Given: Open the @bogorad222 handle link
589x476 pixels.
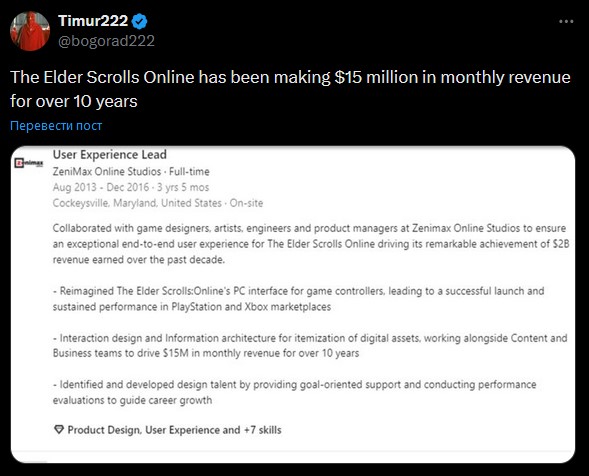Looking at the screenshot, I should coord(106,41).
